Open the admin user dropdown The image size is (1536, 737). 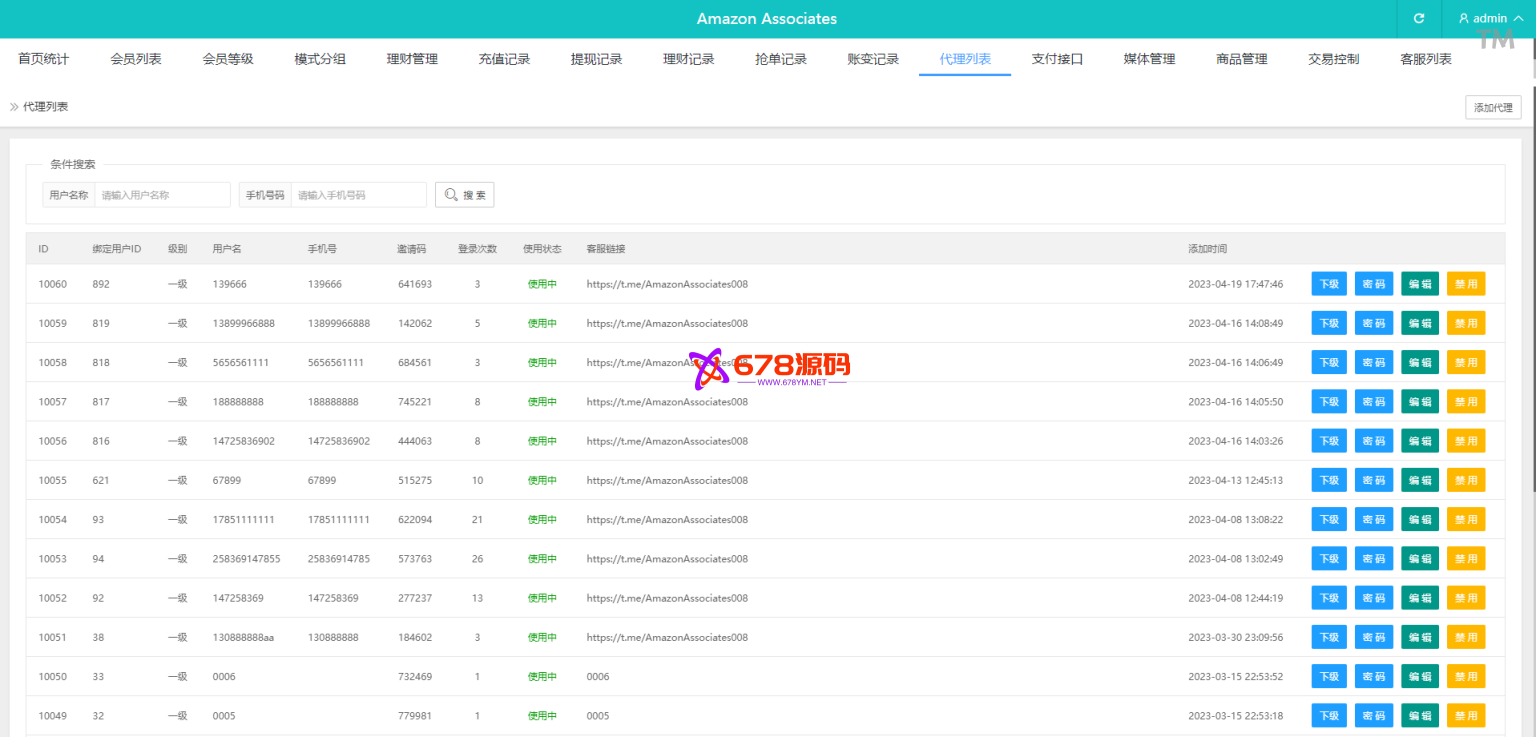pos(1490,19)
